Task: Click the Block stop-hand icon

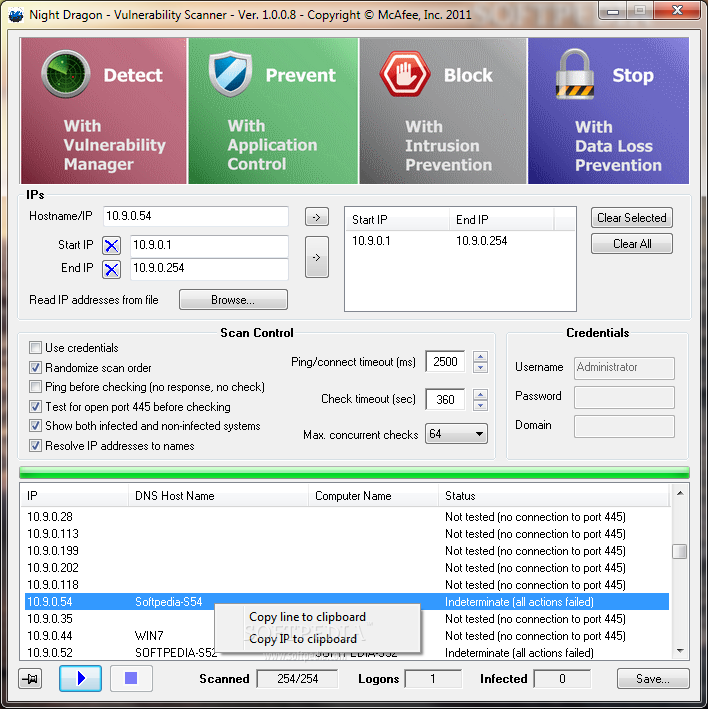Action: click(x=405, y=74)
